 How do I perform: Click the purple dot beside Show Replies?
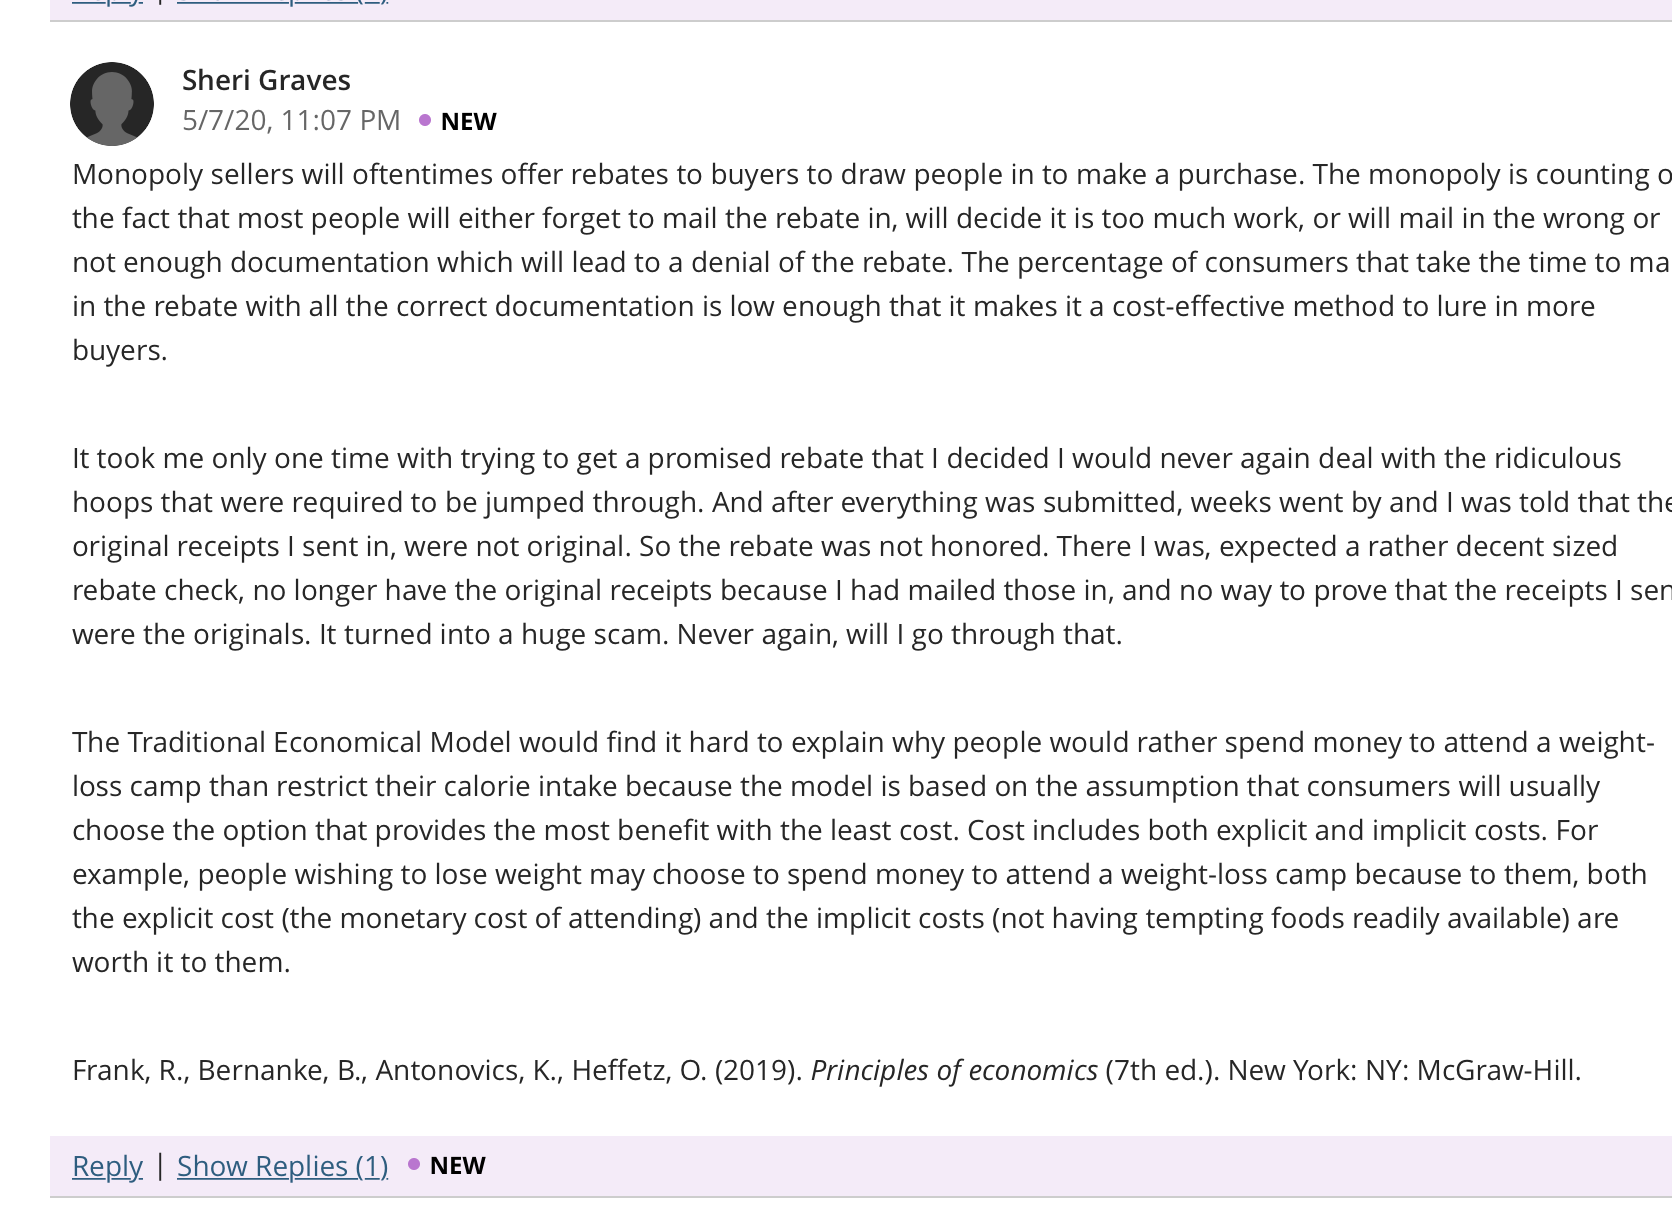click(x=414, y=1165)
